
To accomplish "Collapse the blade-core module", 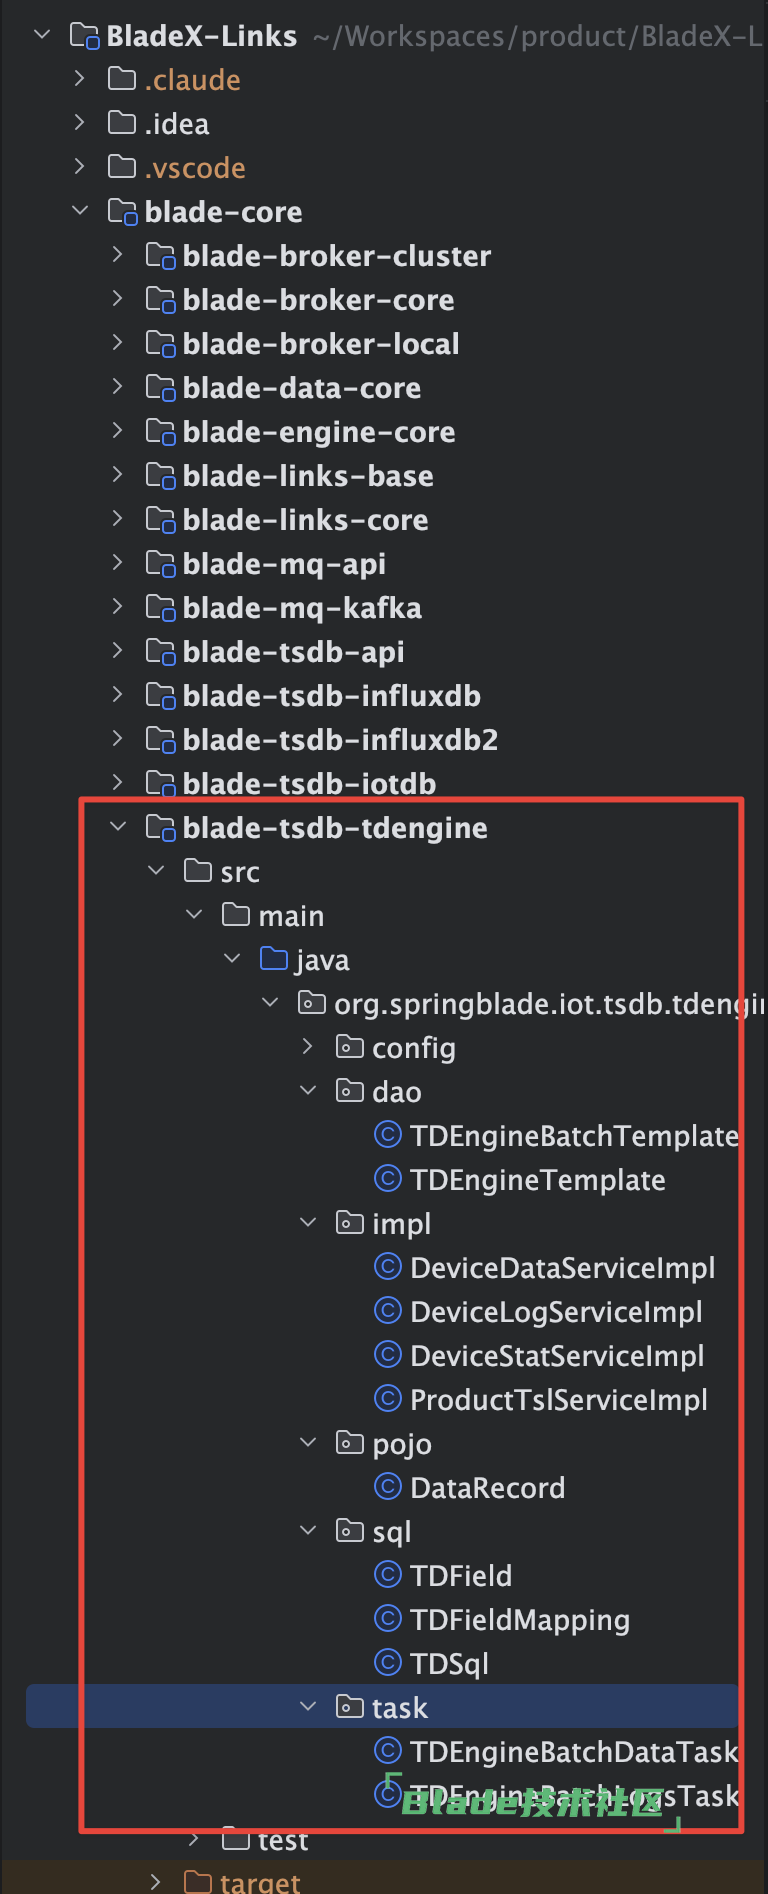I will click(x=80, y=211).
